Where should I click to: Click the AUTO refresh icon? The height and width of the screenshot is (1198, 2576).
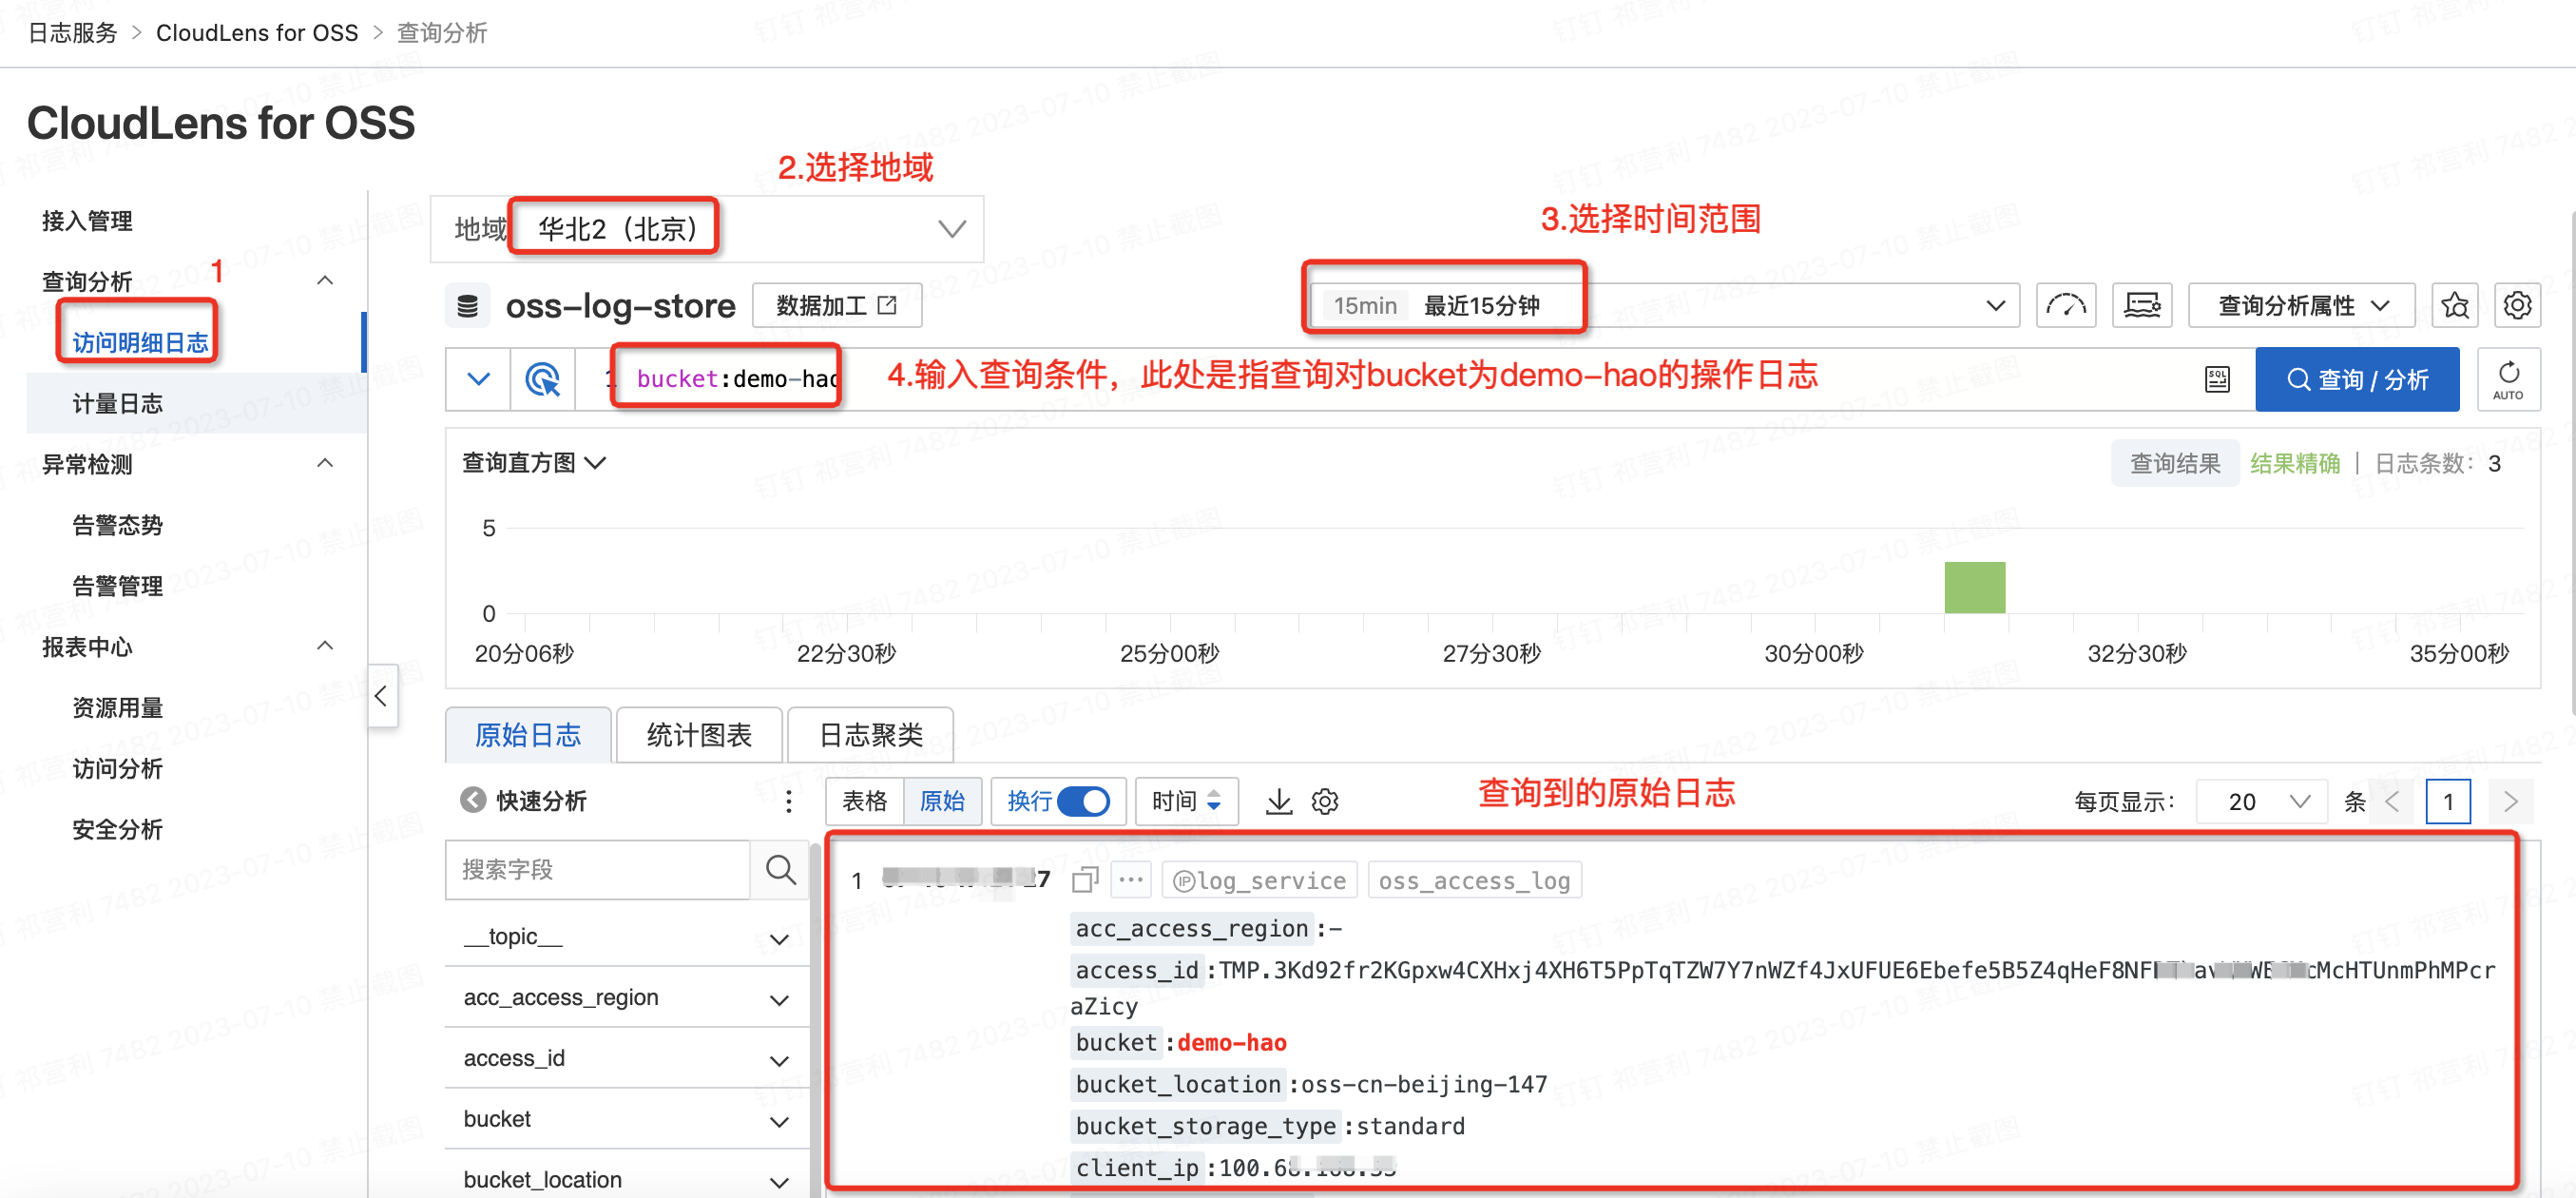(2508, 380)
